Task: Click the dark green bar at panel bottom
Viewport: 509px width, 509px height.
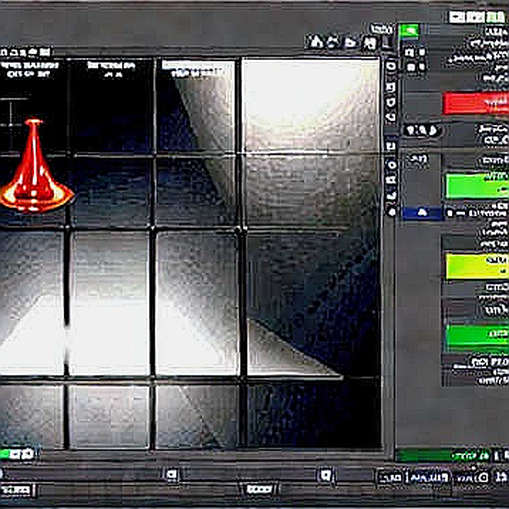Action: [443, 455]
